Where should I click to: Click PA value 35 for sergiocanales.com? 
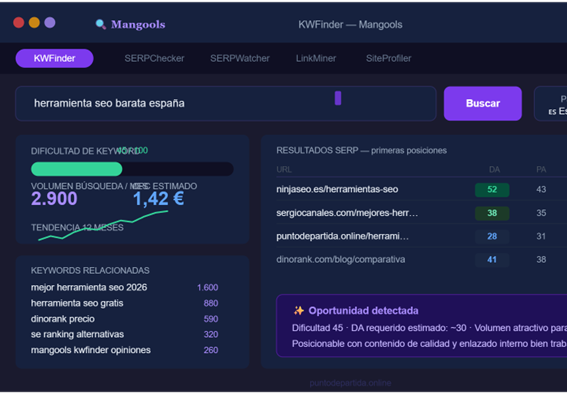point(541,213)
